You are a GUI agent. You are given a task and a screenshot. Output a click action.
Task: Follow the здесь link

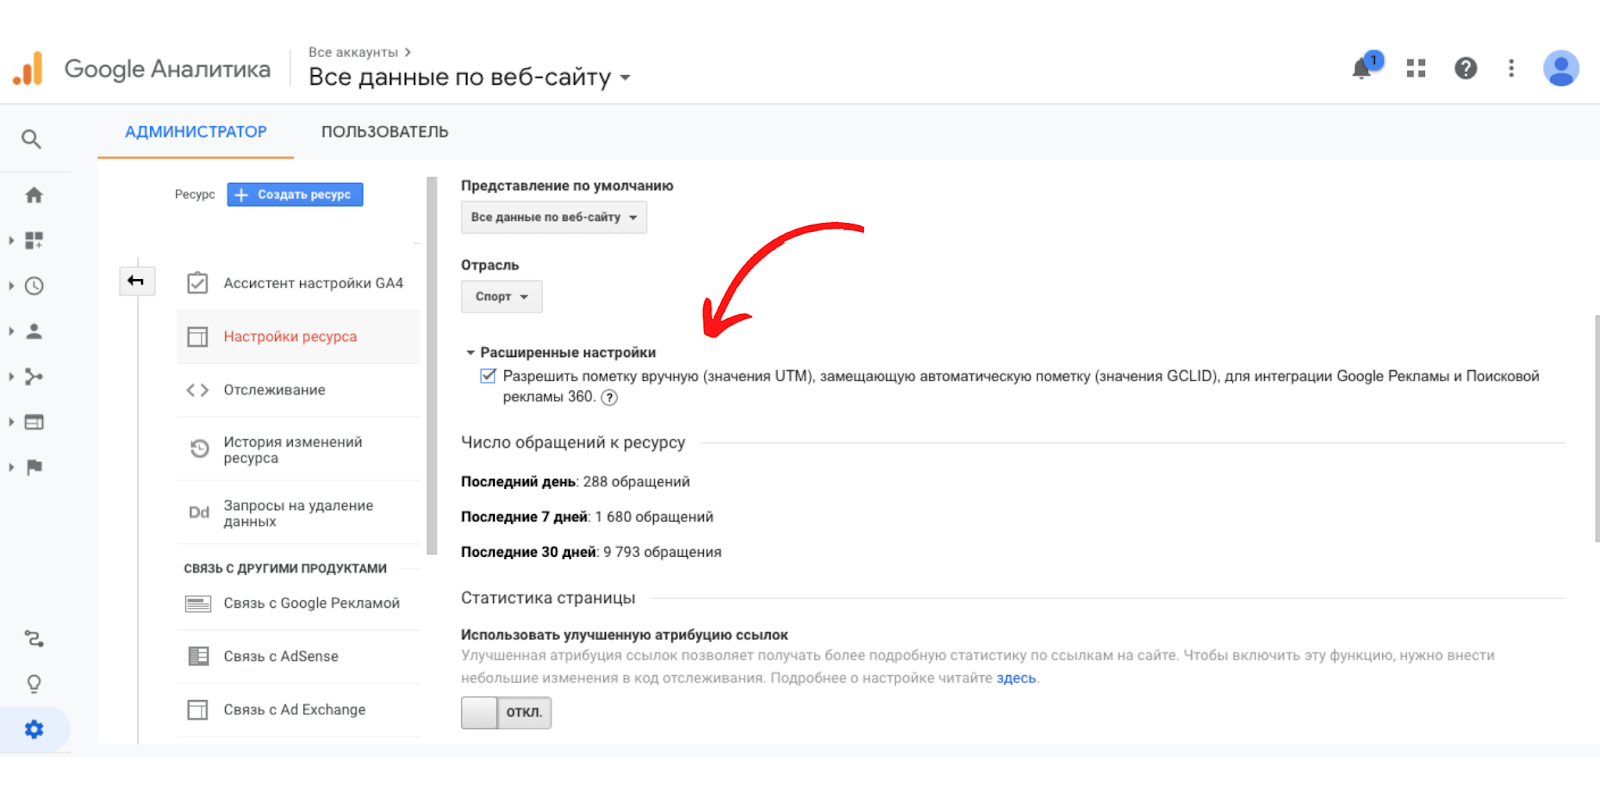tap(1015, 678)
